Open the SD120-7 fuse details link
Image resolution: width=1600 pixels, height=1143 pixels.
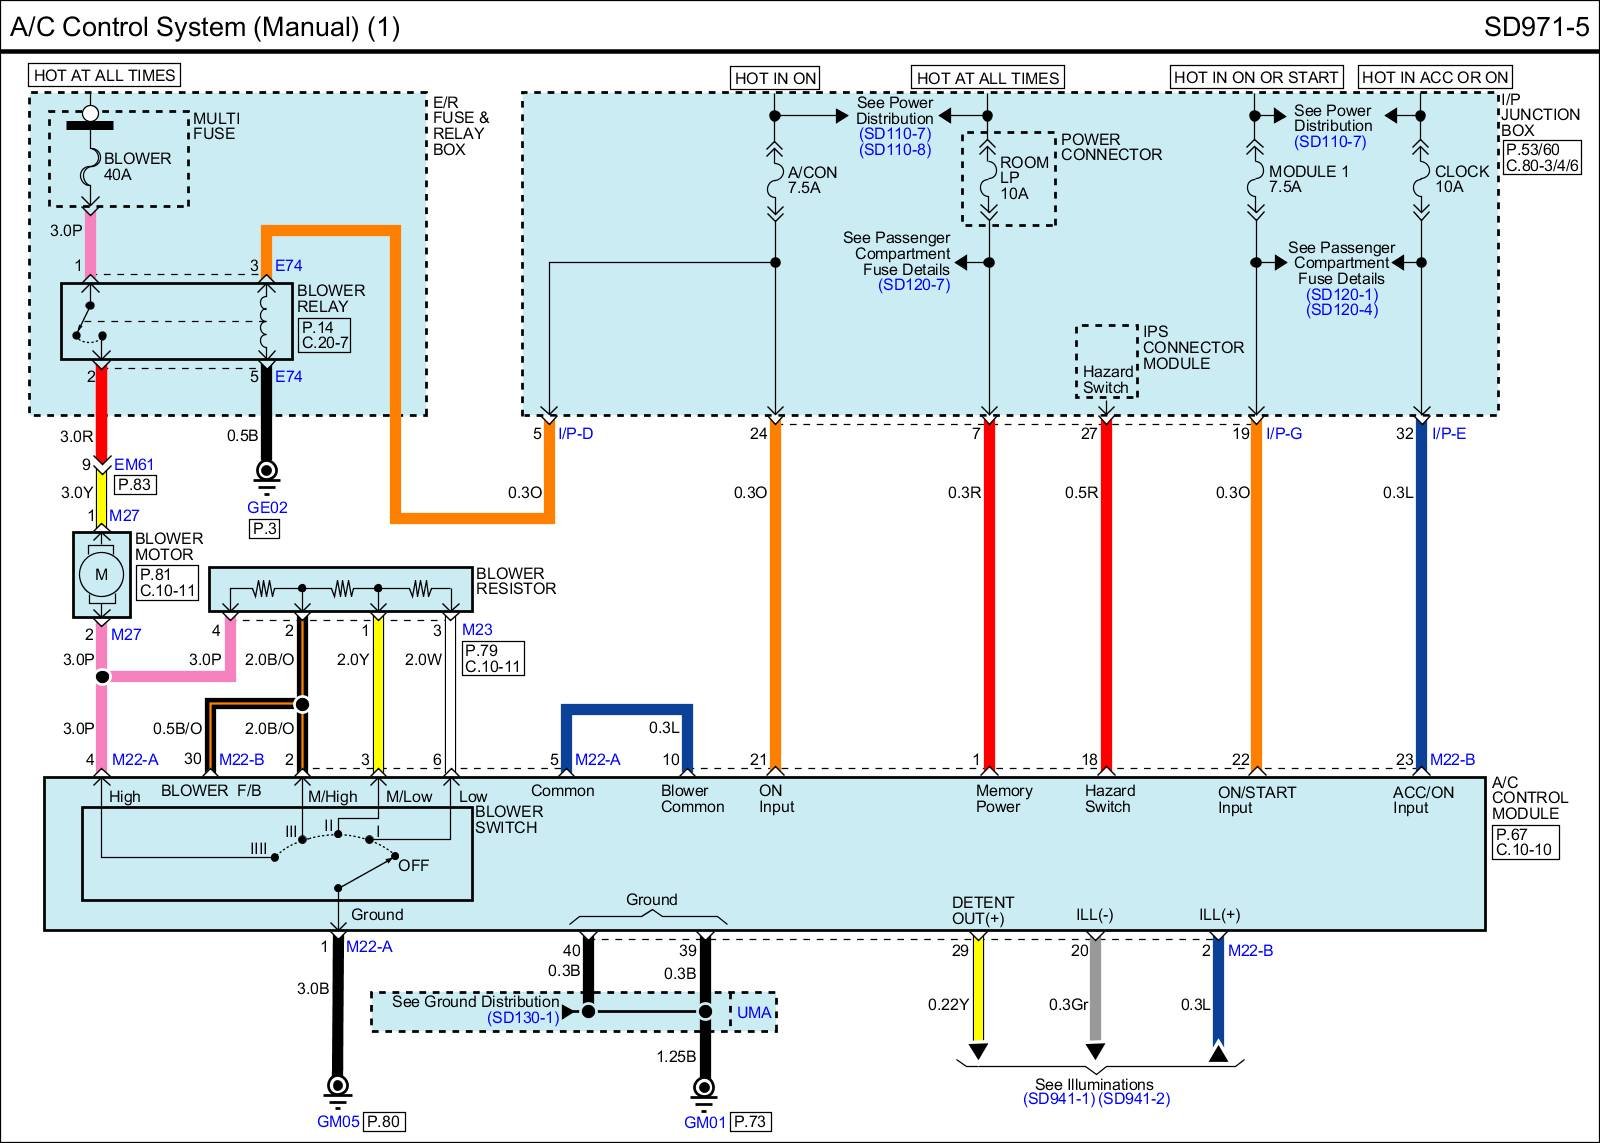pyautogui.click(x=914, y=285)
